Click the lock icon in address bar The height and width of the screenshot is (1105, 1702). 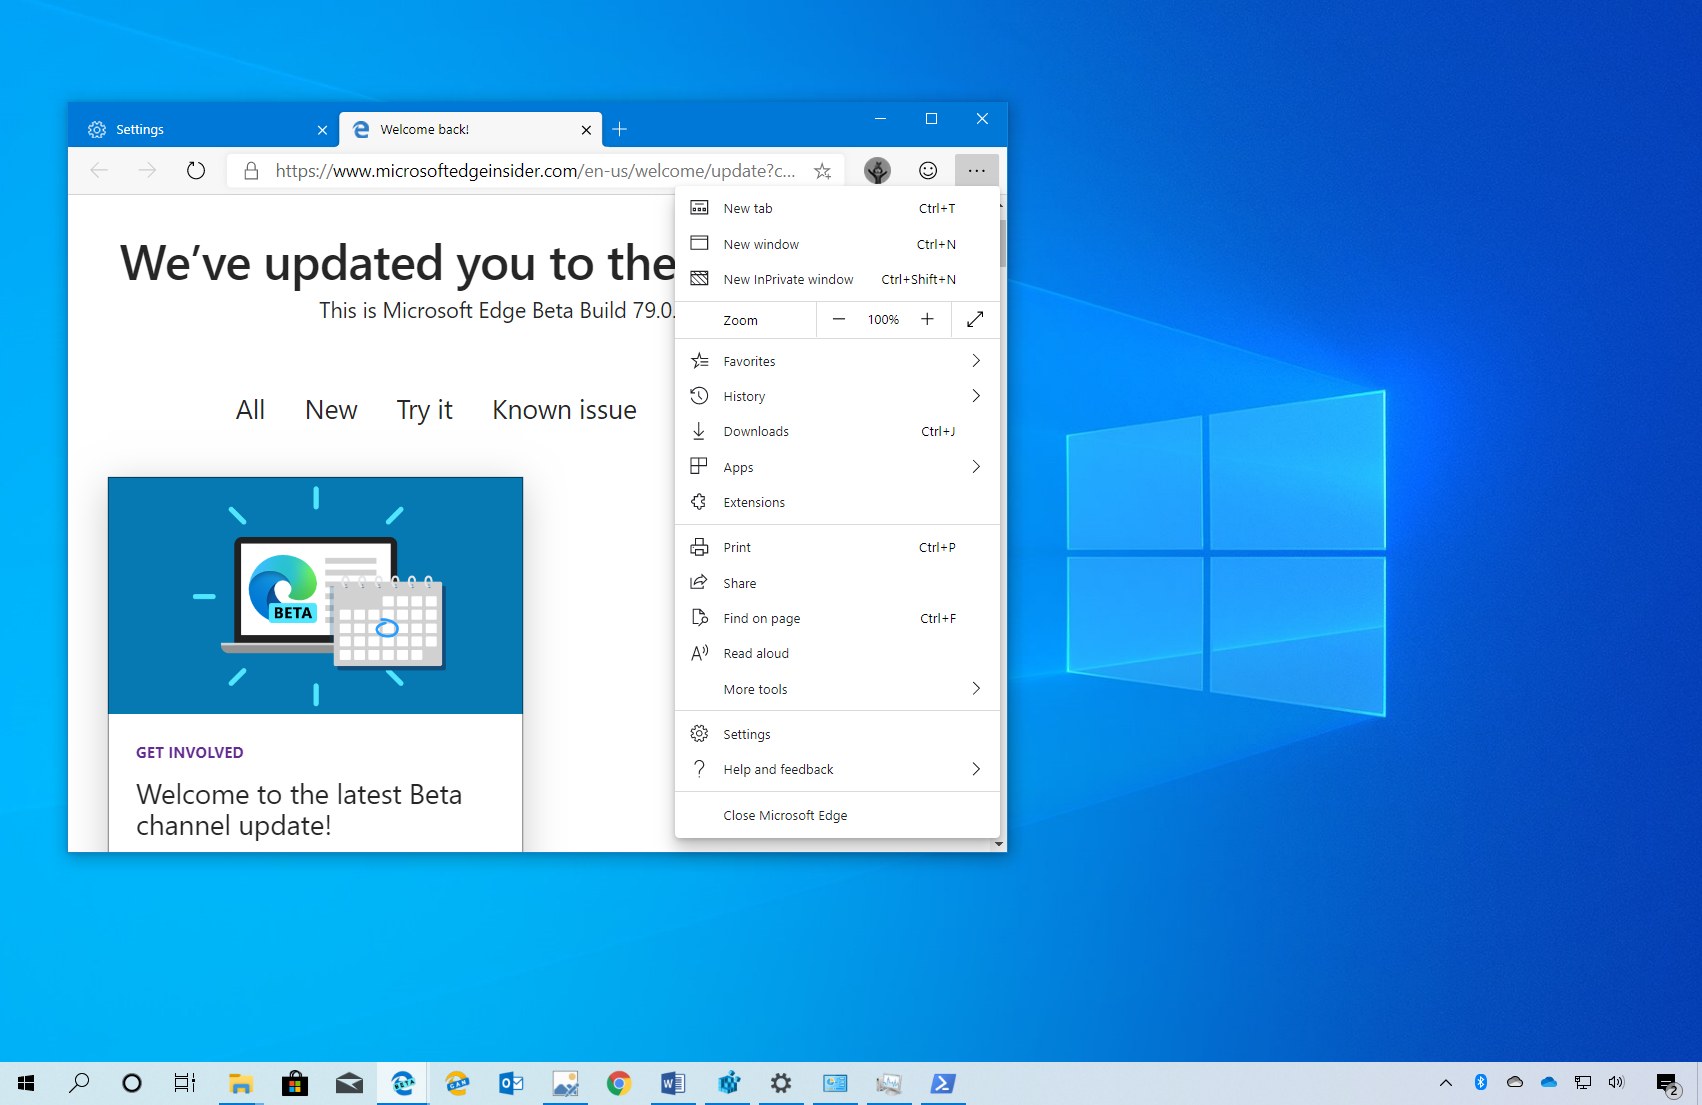pyautogui.click(x=252, y=171)
